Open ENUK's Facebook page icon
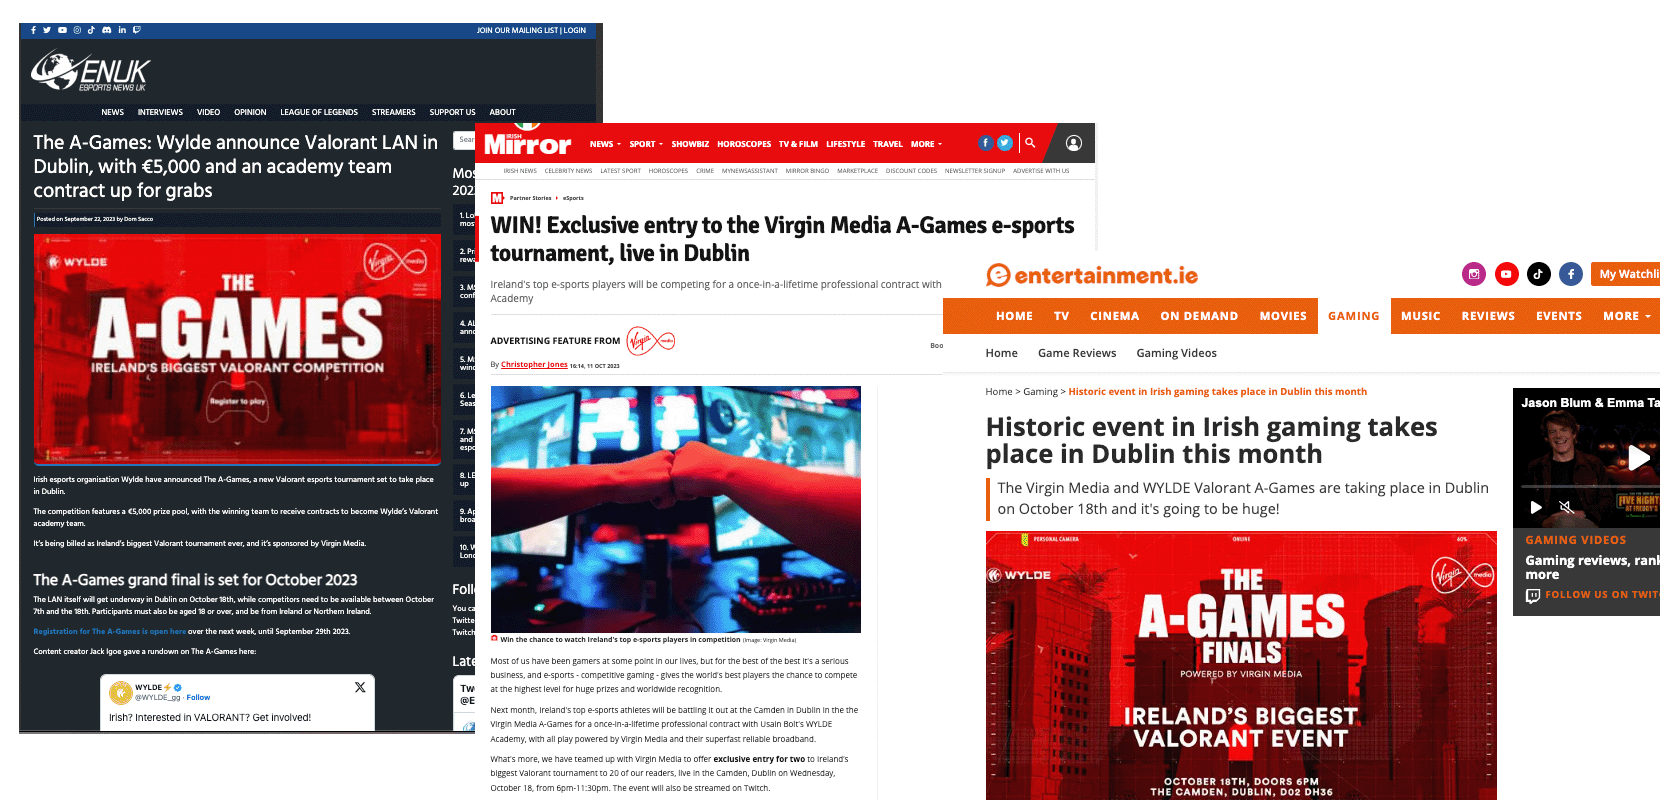The image size is (1660, 800). 33,30
